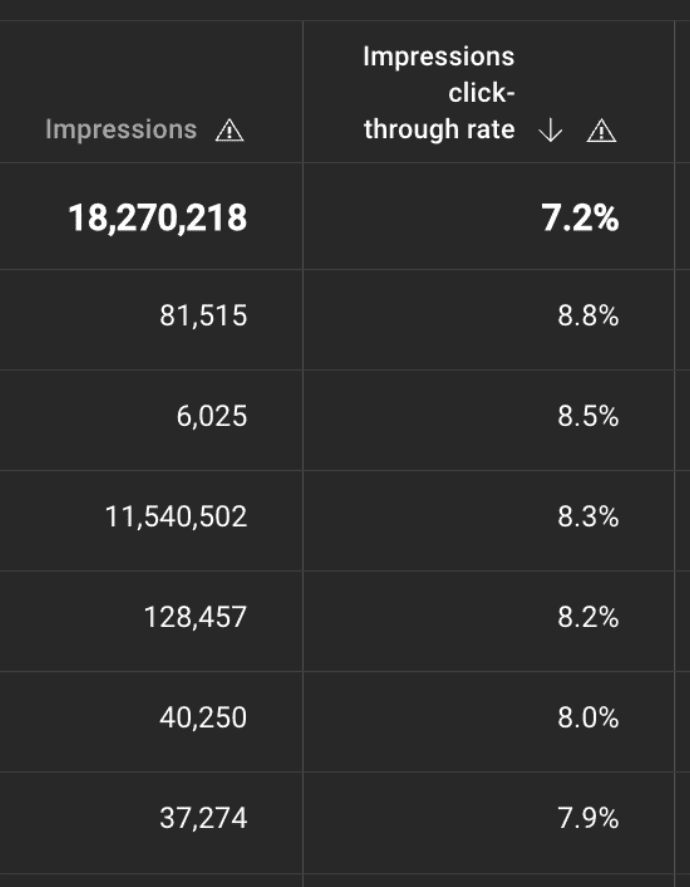690x887 pixels.
Task: Select the 11,540,502 impressions cell
Action: [176, 517]
